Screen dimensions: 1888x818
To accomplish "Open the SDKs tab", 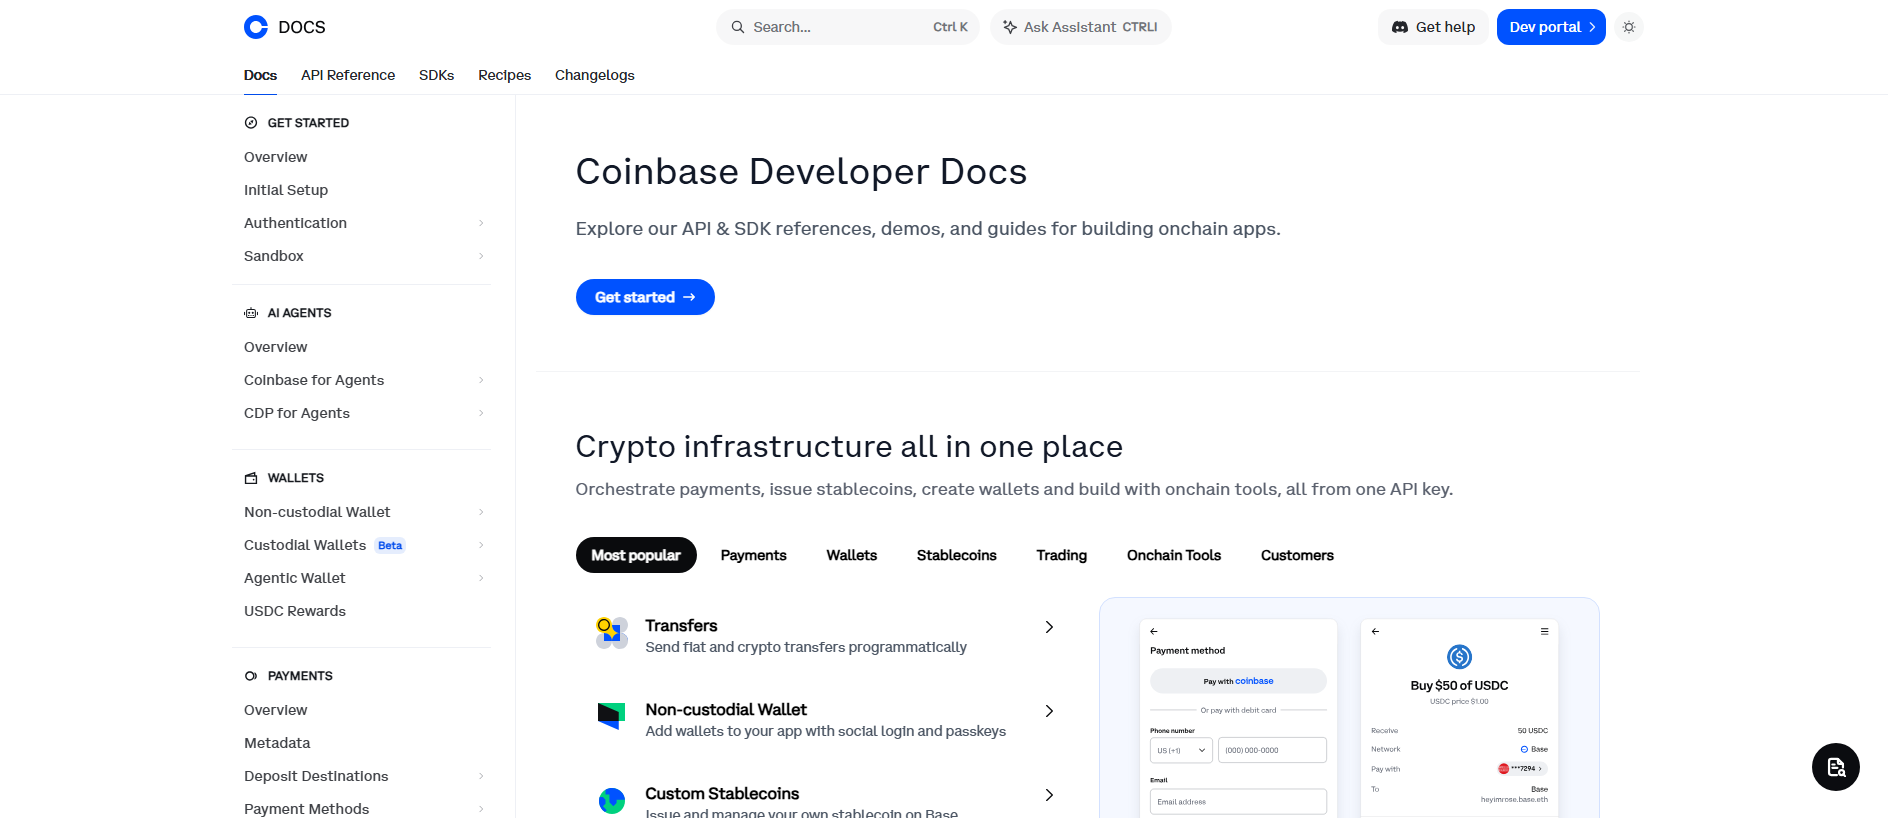I will (436, 75).
